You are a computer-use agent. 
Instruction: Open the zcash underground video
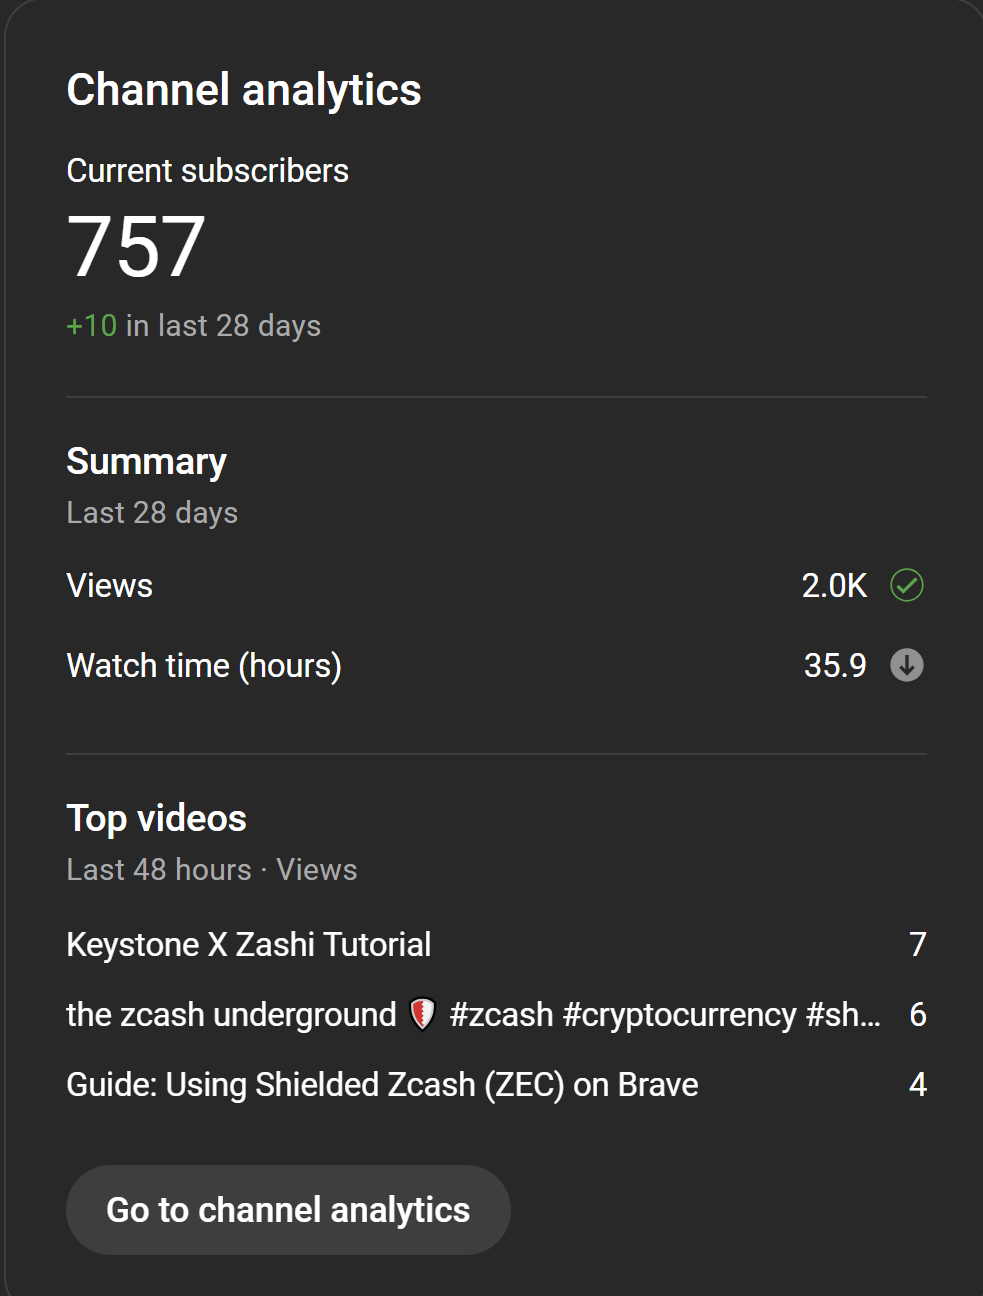[473, 1015]
